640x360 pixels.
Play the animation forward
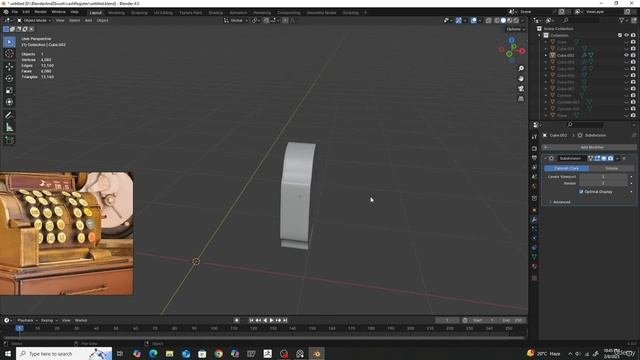click(271, 320)
